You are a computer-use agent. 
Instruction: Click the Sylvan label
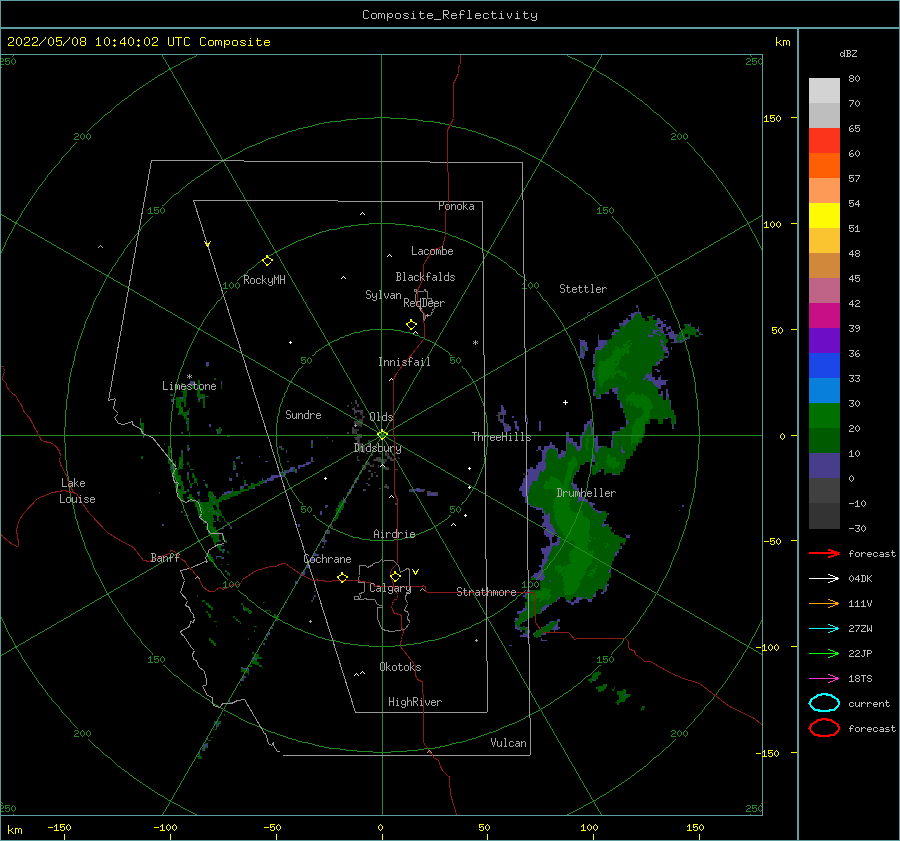(x=383, y=295)
